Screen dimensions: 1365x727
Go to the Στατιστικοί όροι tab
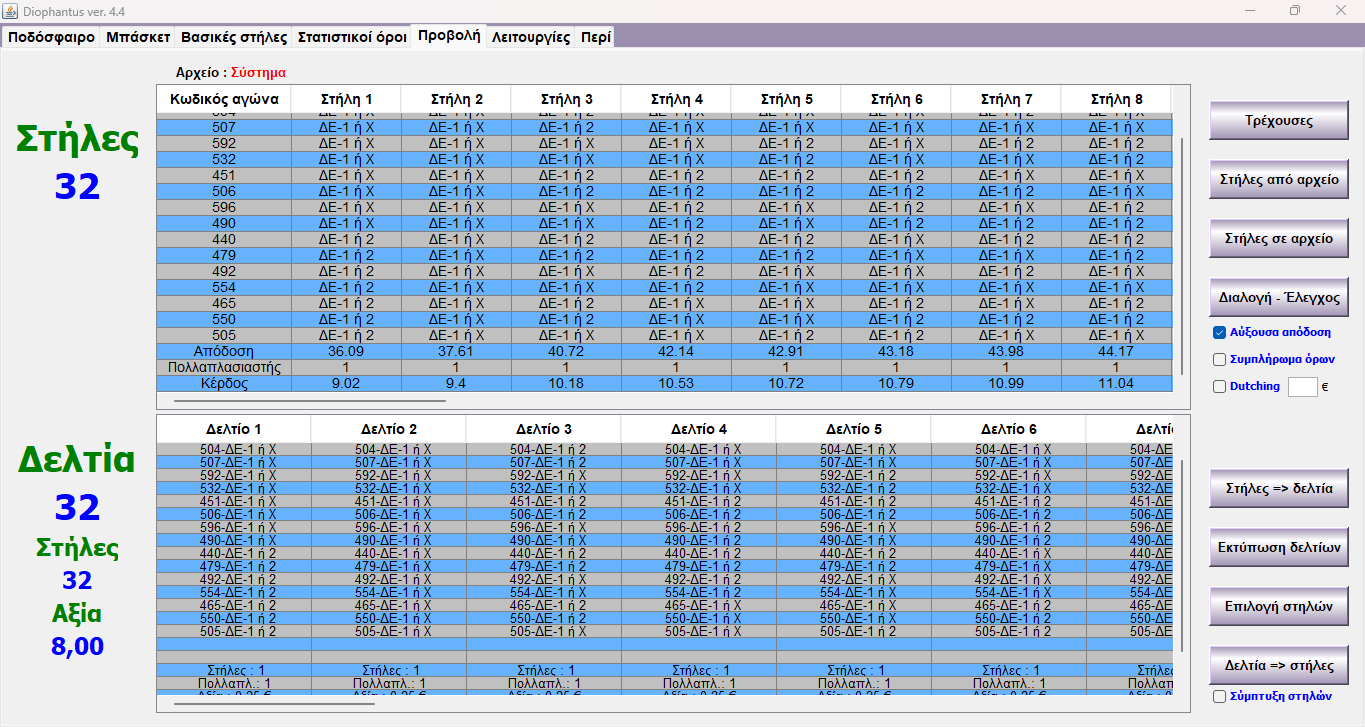point(352,37)
